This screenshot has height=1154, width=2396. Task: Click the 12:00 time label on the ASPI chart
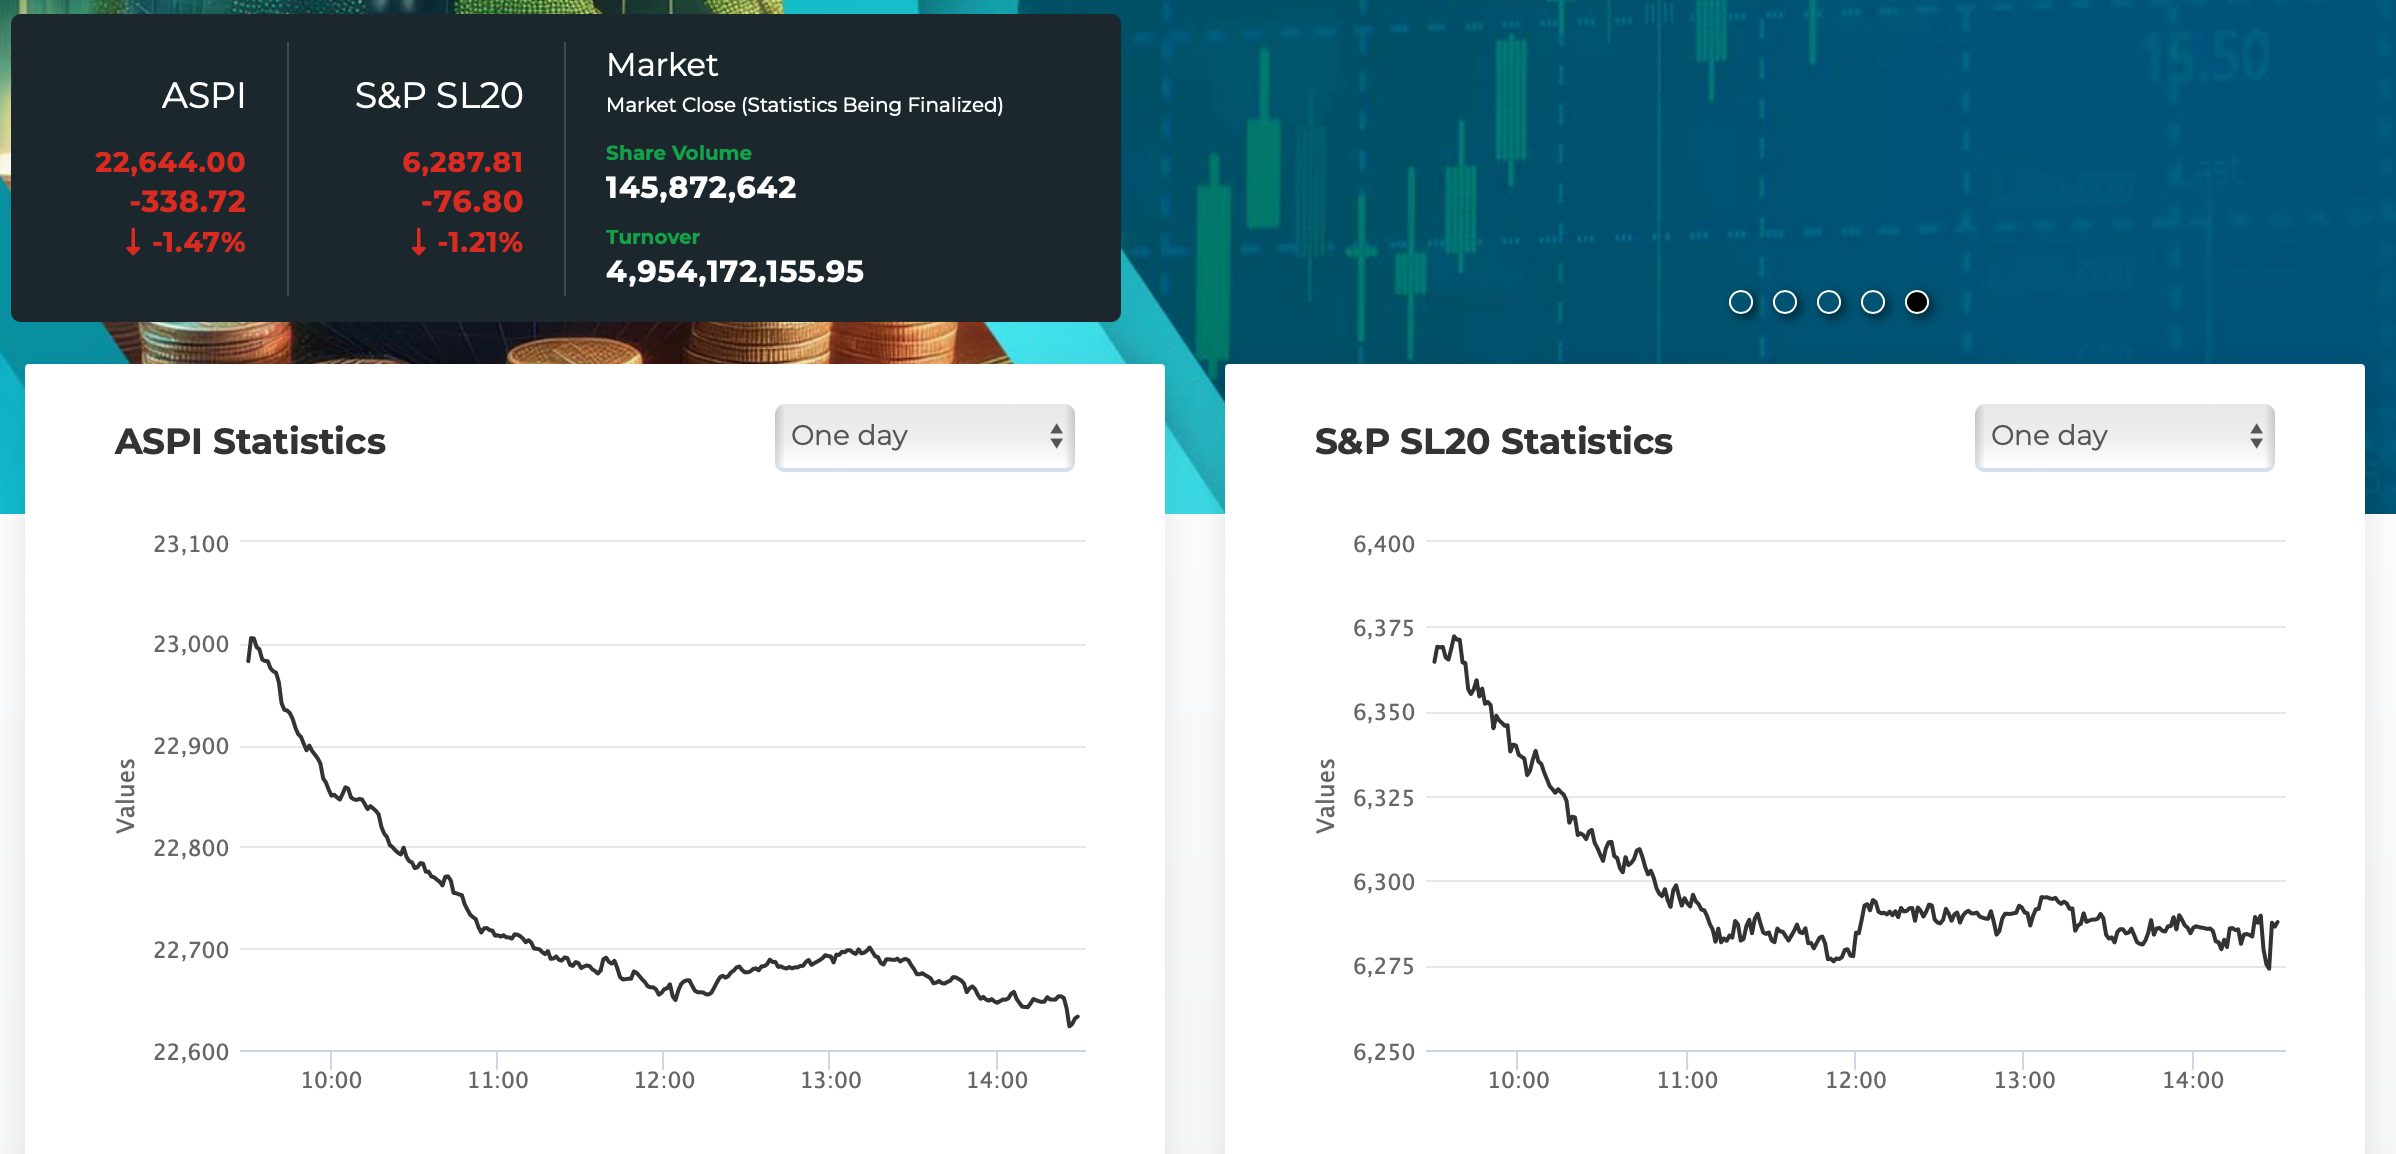(x=664, y=1080)
